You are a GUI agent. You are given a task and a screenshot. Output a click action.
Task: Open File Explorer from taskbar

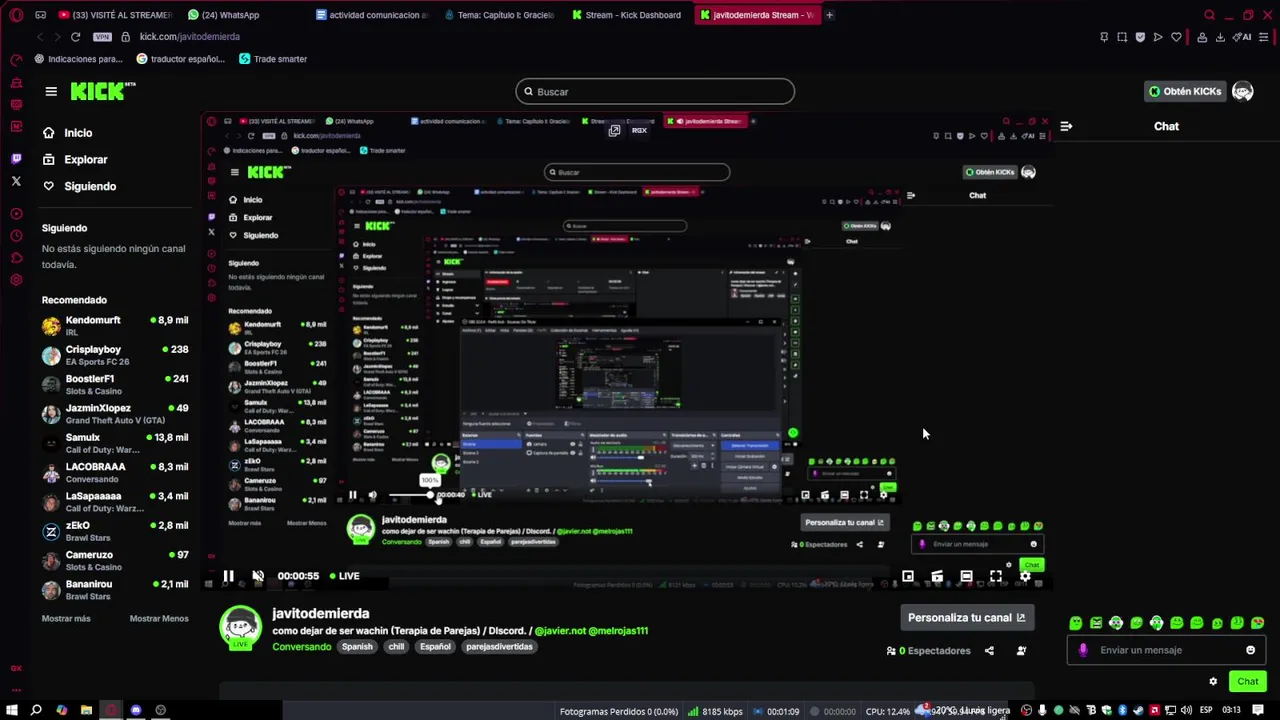point(86,711)
